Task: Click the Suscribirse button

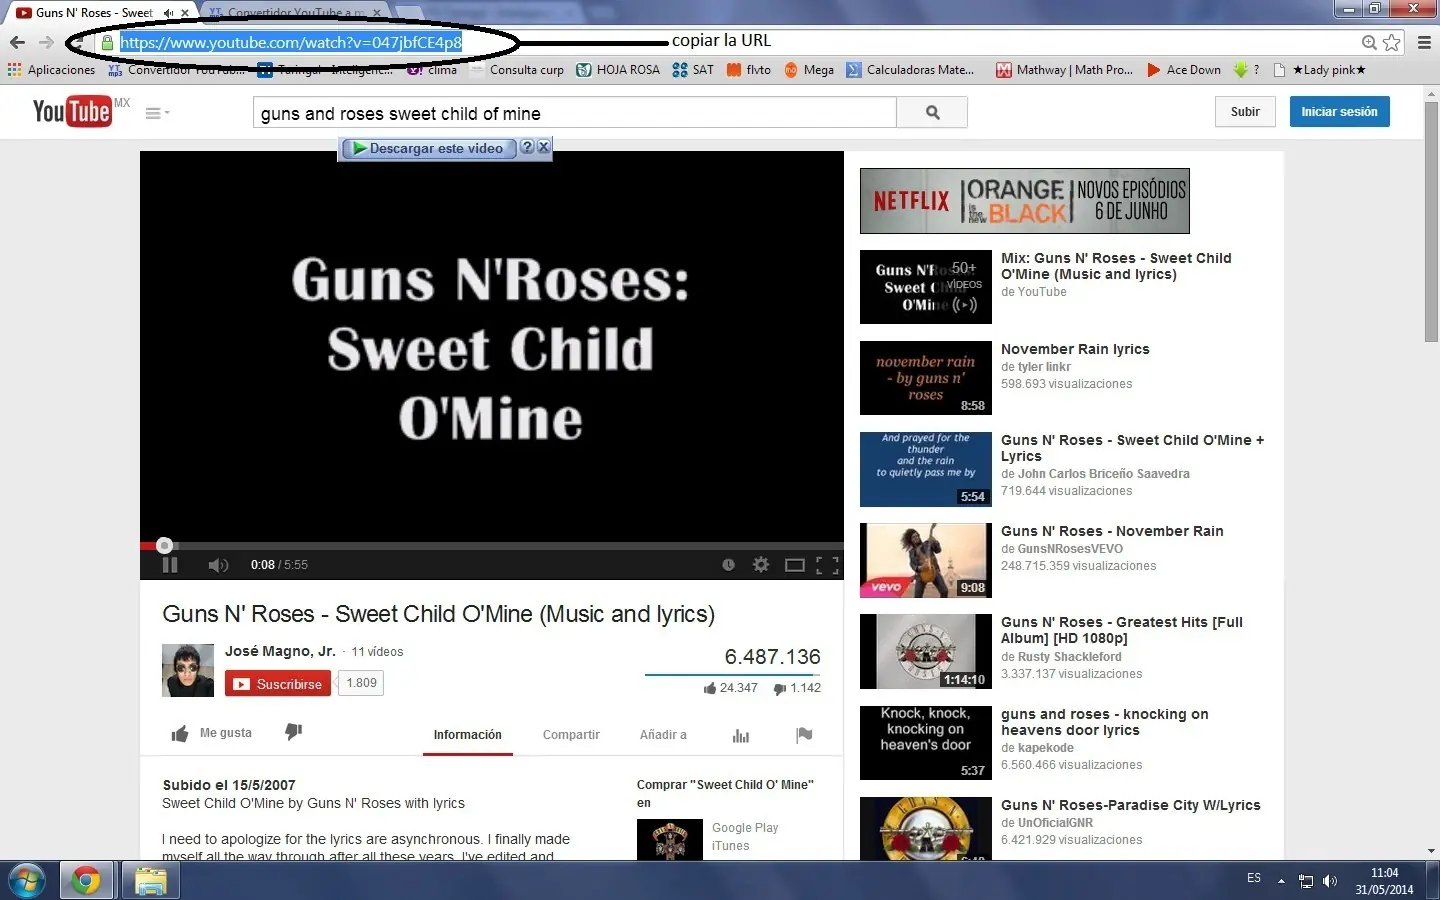Action: tap(278, 684)
